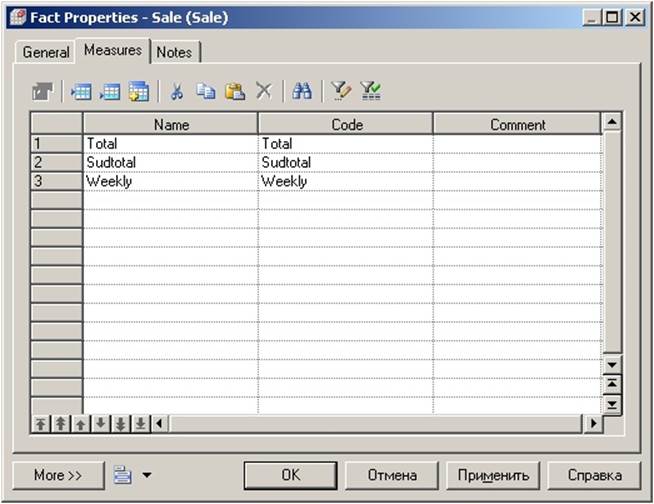Image resolution: width=654 pixels, height=504 pixels.
Task: Click the Paste clipboard icon
Action: pyautogui.click(x=235, y=91)
